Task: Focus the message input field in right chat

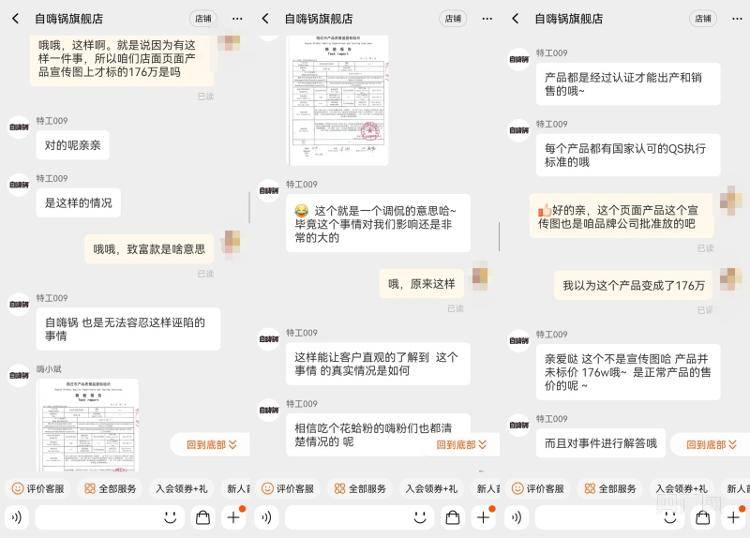Action: [609, 517]
